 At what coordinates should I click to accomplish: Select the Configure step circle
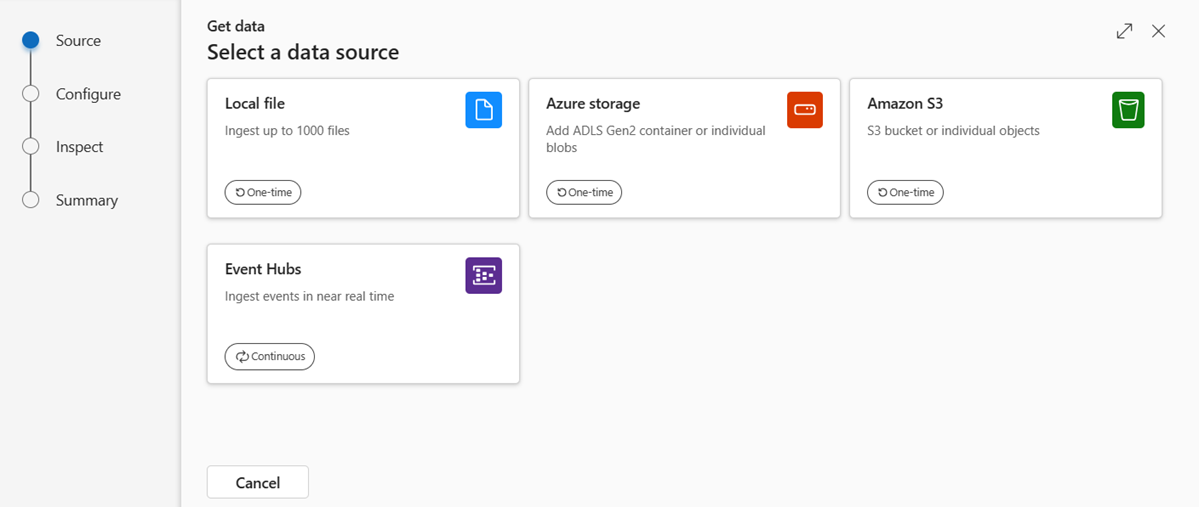(x=31, y=94)
